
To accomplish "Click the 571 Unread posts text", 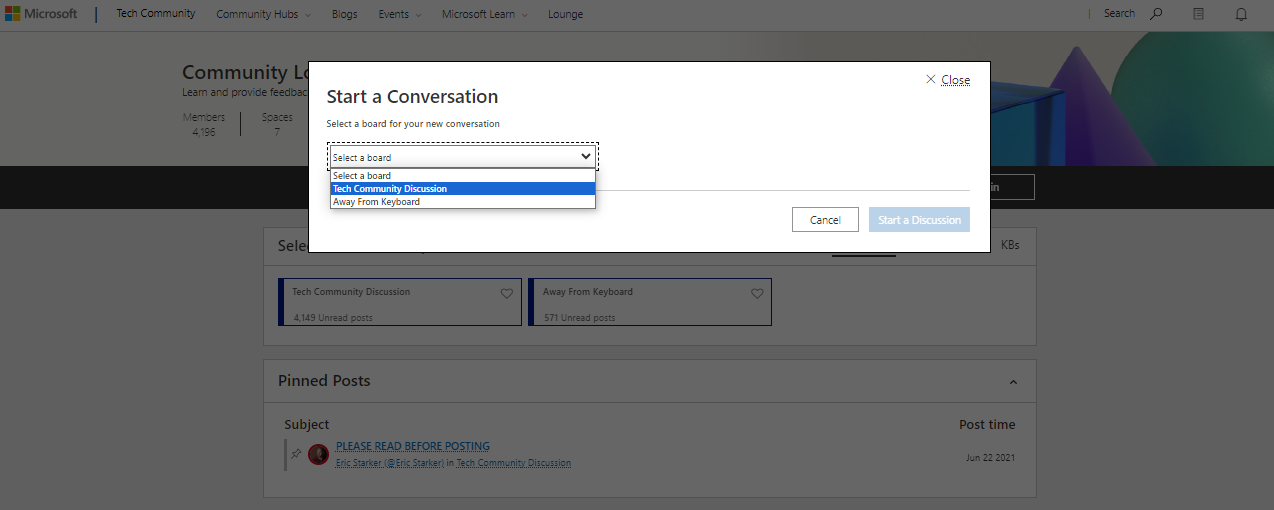I will 580,318.
